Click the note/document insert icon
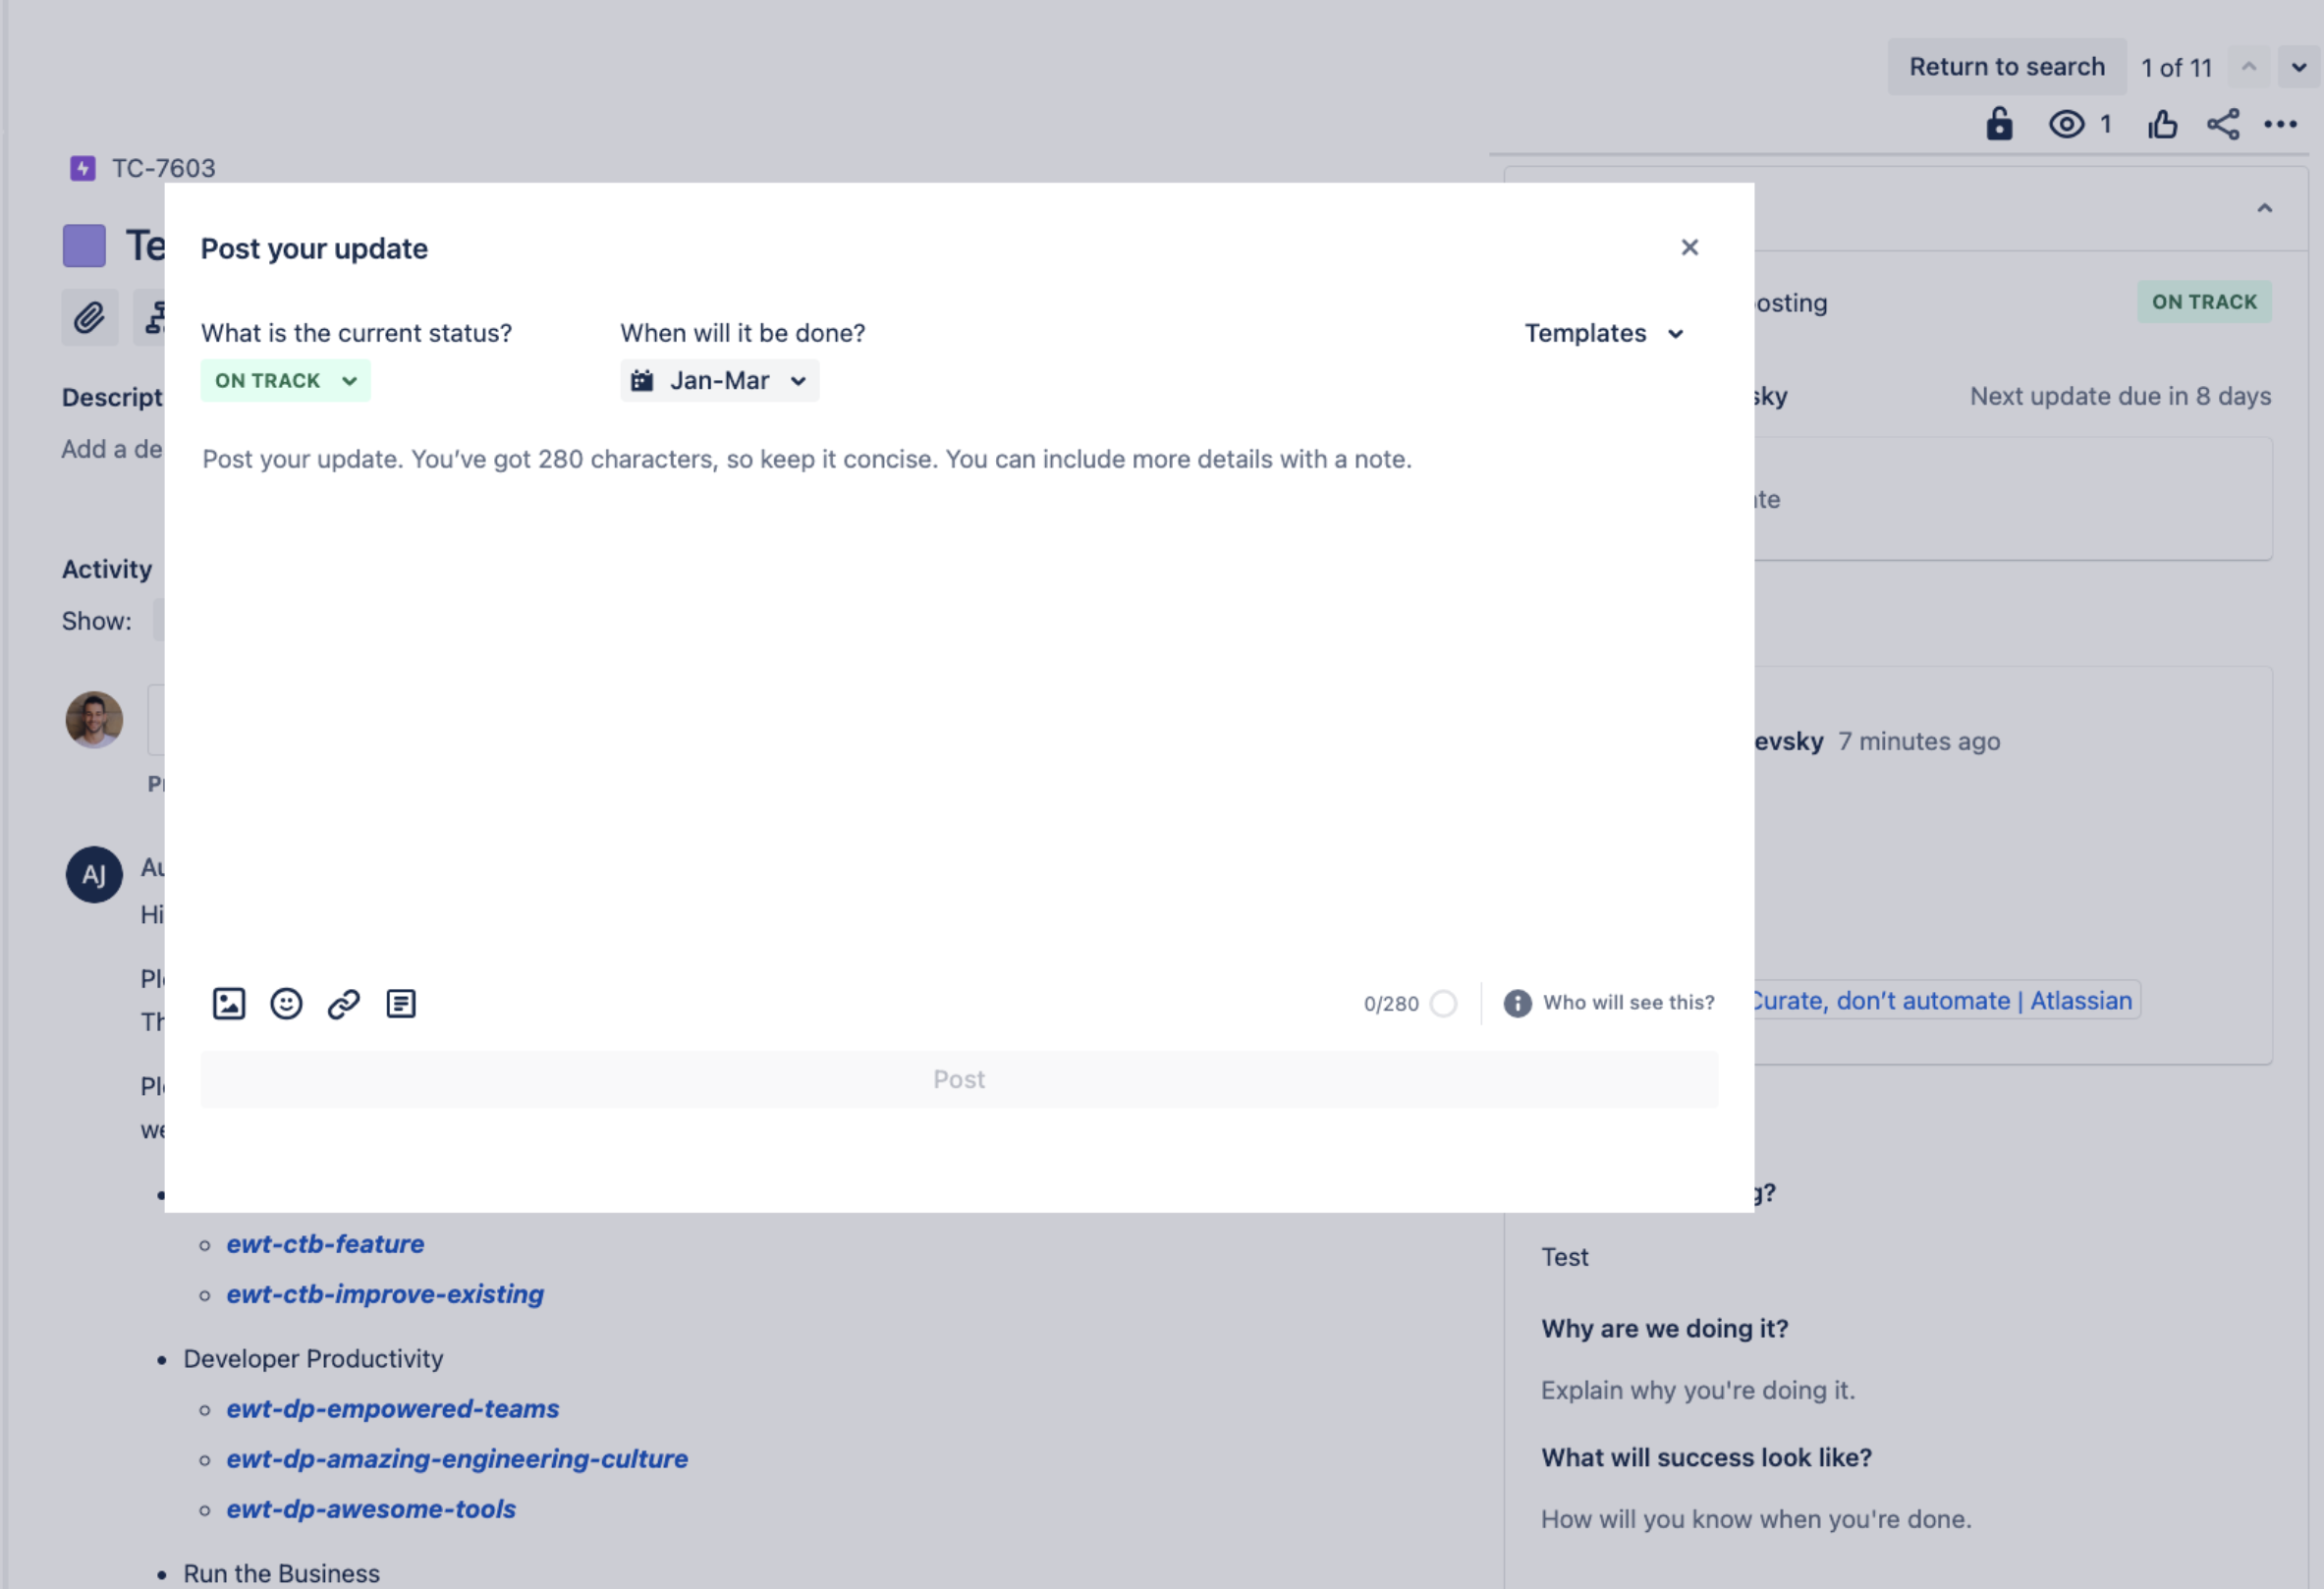 [401, 1003]
